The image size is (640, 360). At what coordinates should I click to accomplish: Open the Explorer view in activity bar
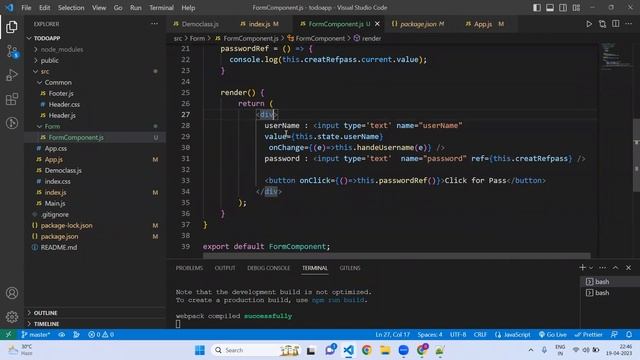coord(12,27)
